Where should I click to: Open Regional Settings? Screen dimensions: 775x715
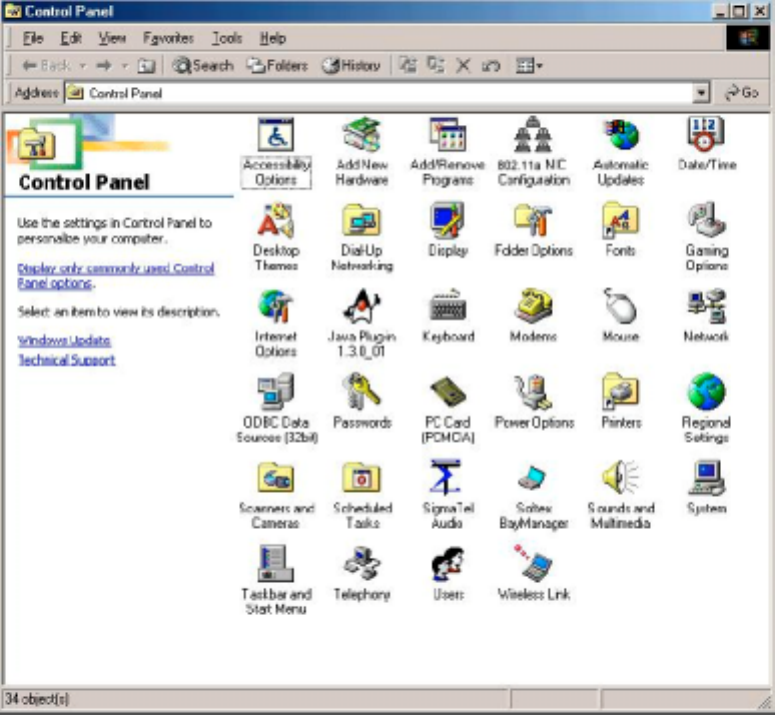click(706, 409)
